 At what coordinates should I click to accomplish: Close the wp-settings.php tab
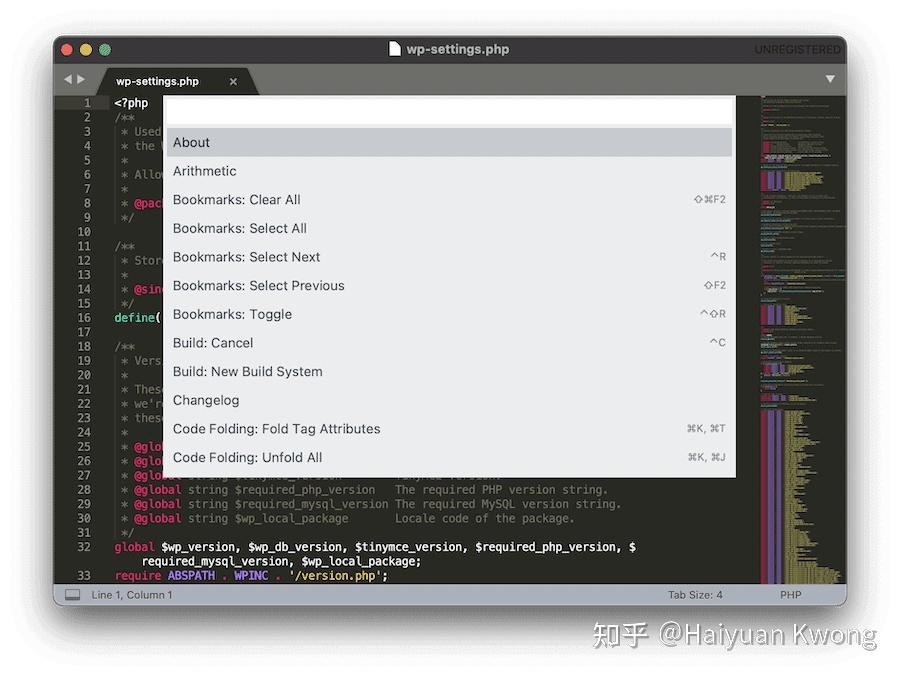[x=233, y=82]
